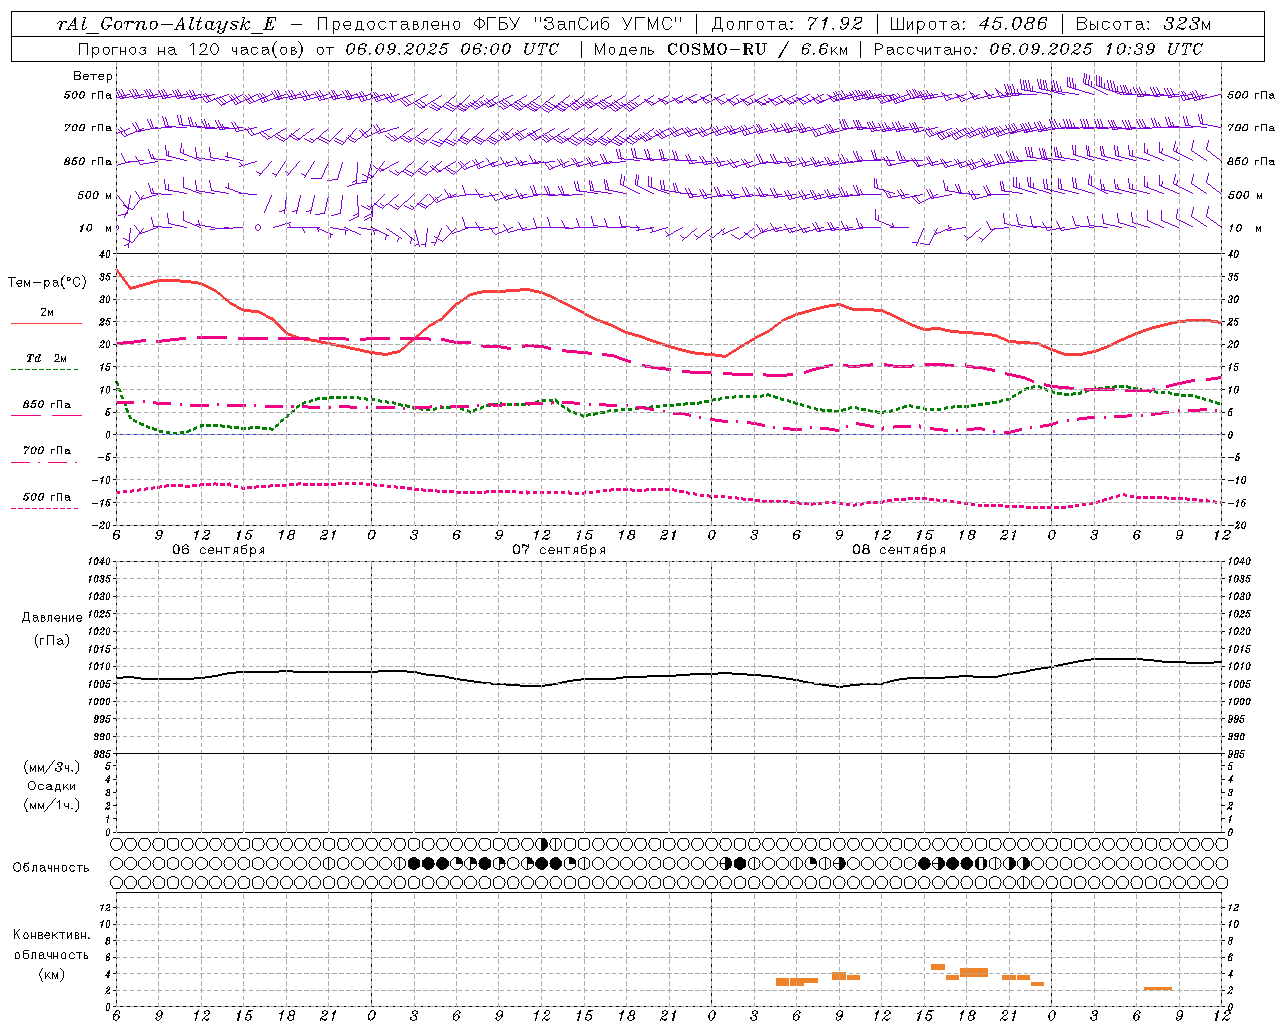This screenshot has width=1280, height=1024.
Task: Click the Ветер section label
Action: [93, 76]
